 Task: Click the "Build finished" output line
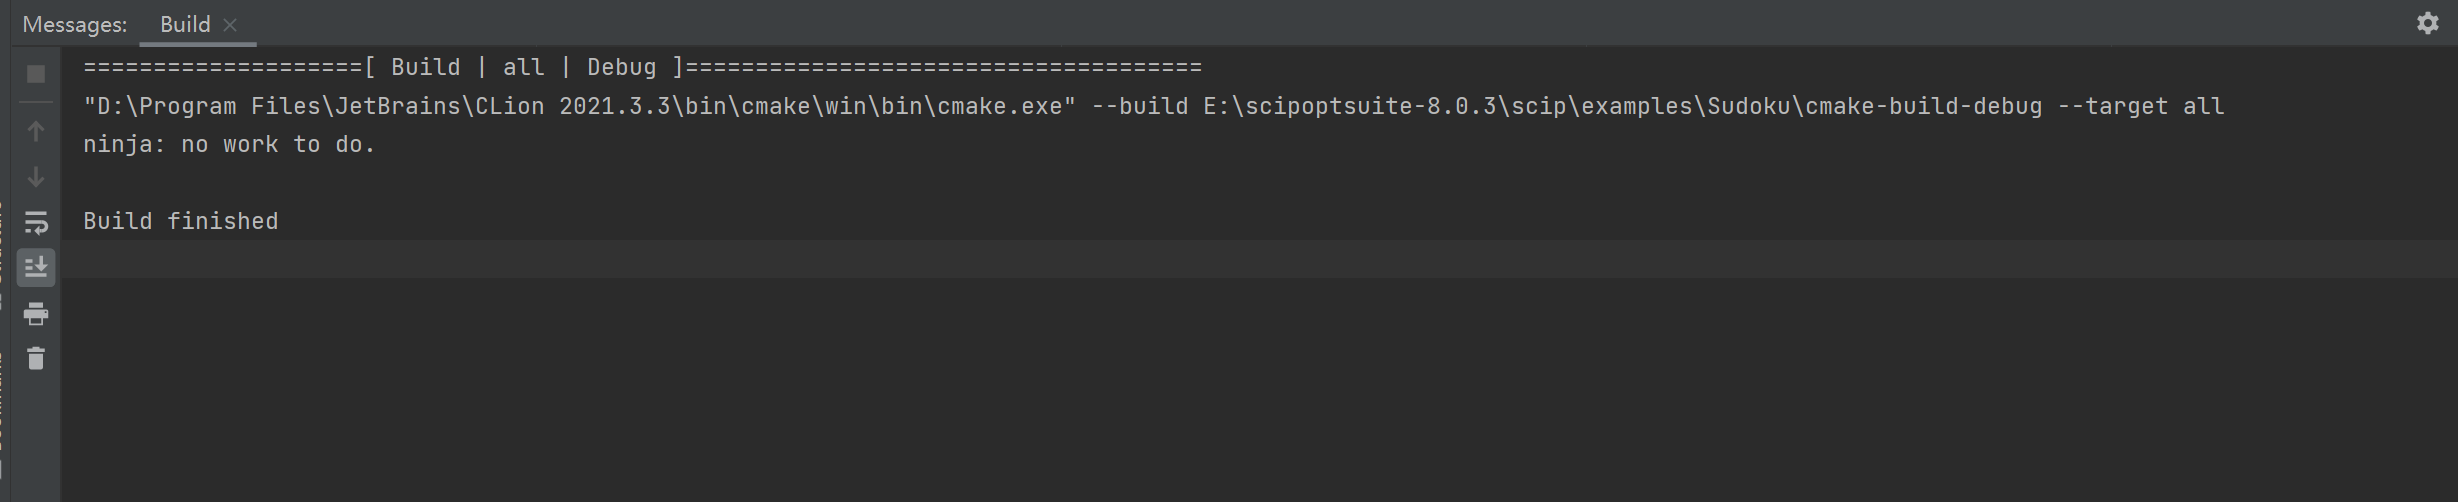pyautogui.click(x=181, y=221)
